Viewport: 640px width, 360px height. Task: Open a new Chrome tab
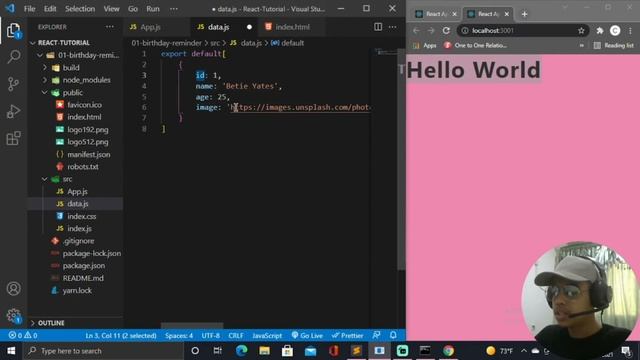click(524, 14)
